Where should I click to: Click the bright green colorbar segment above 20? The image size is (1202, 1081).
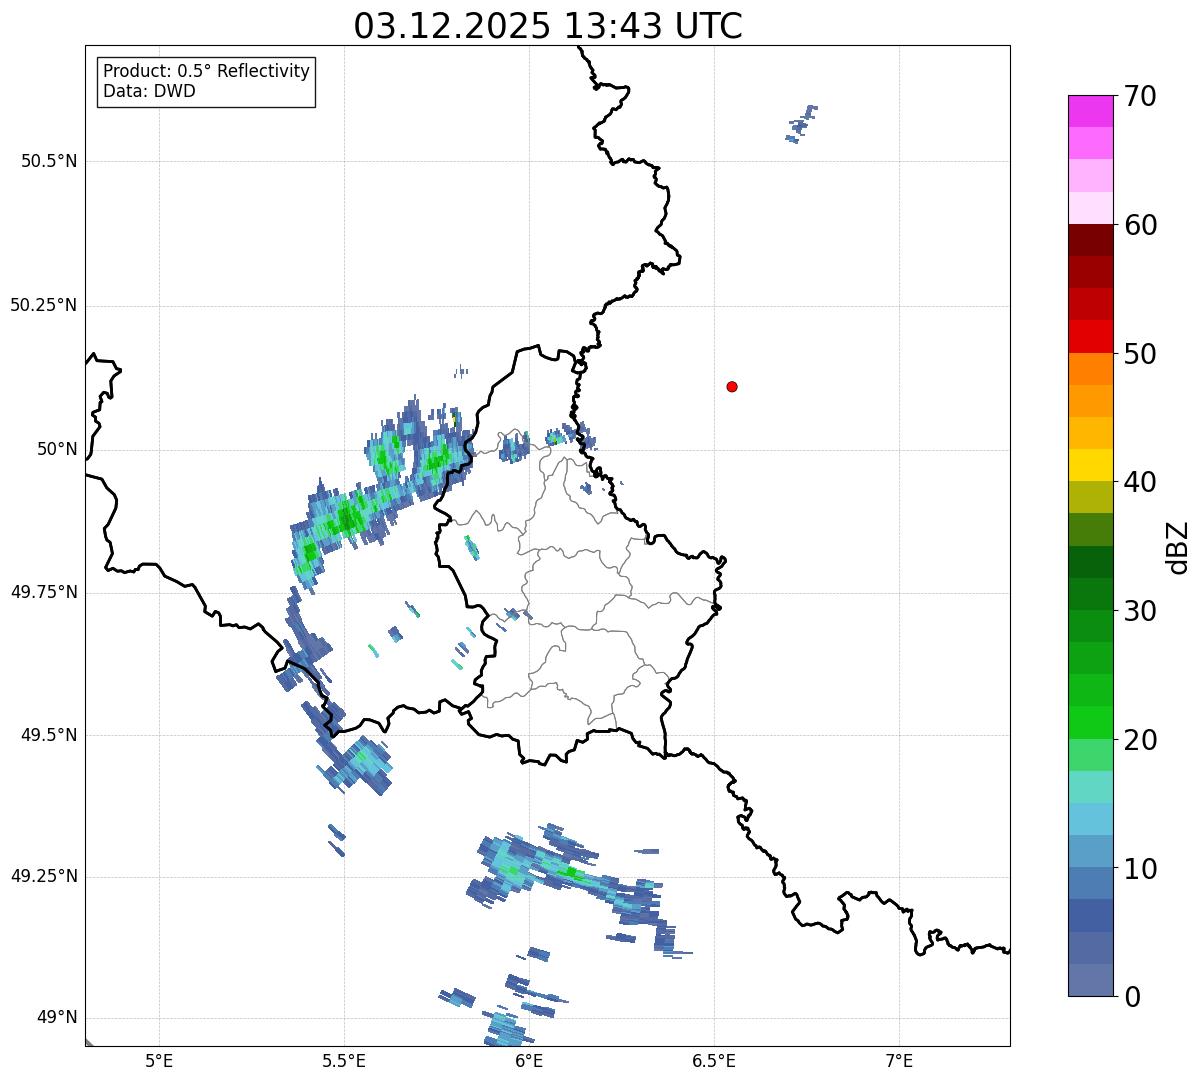point(1090,722)
